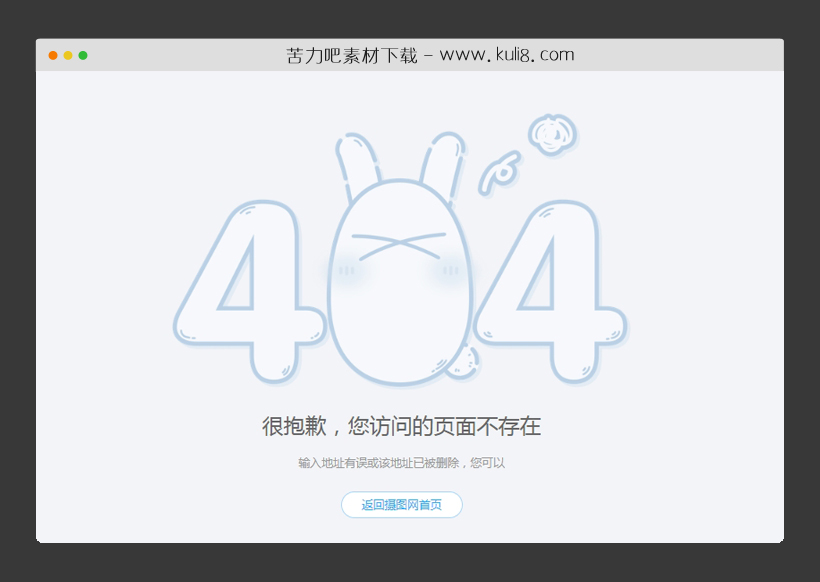Click the spiral doodle beside the rabbit's ear
820x582 pixels.
(502, 172)
